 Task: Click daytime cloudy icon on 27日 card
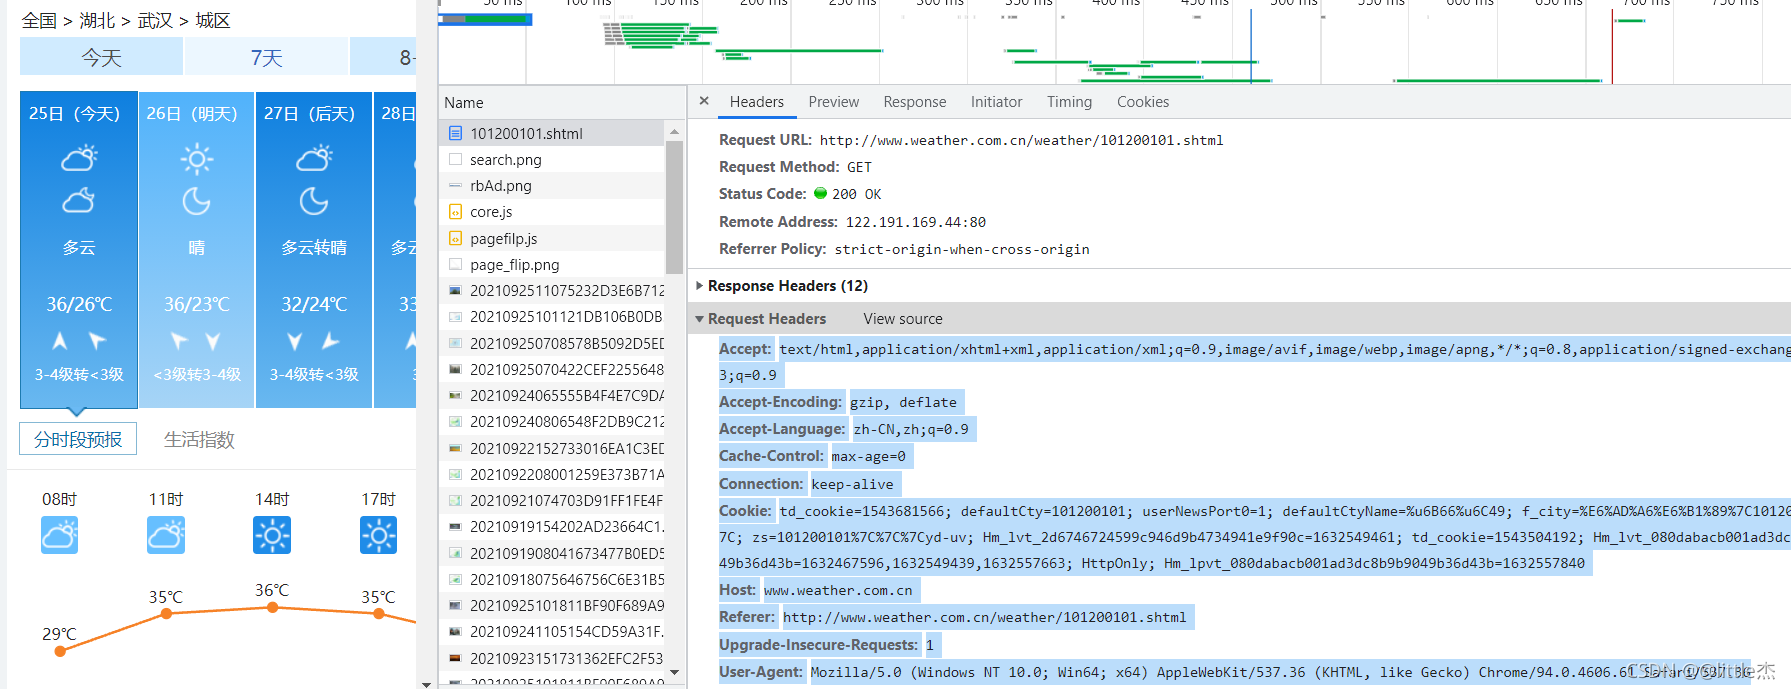[314, 158]
